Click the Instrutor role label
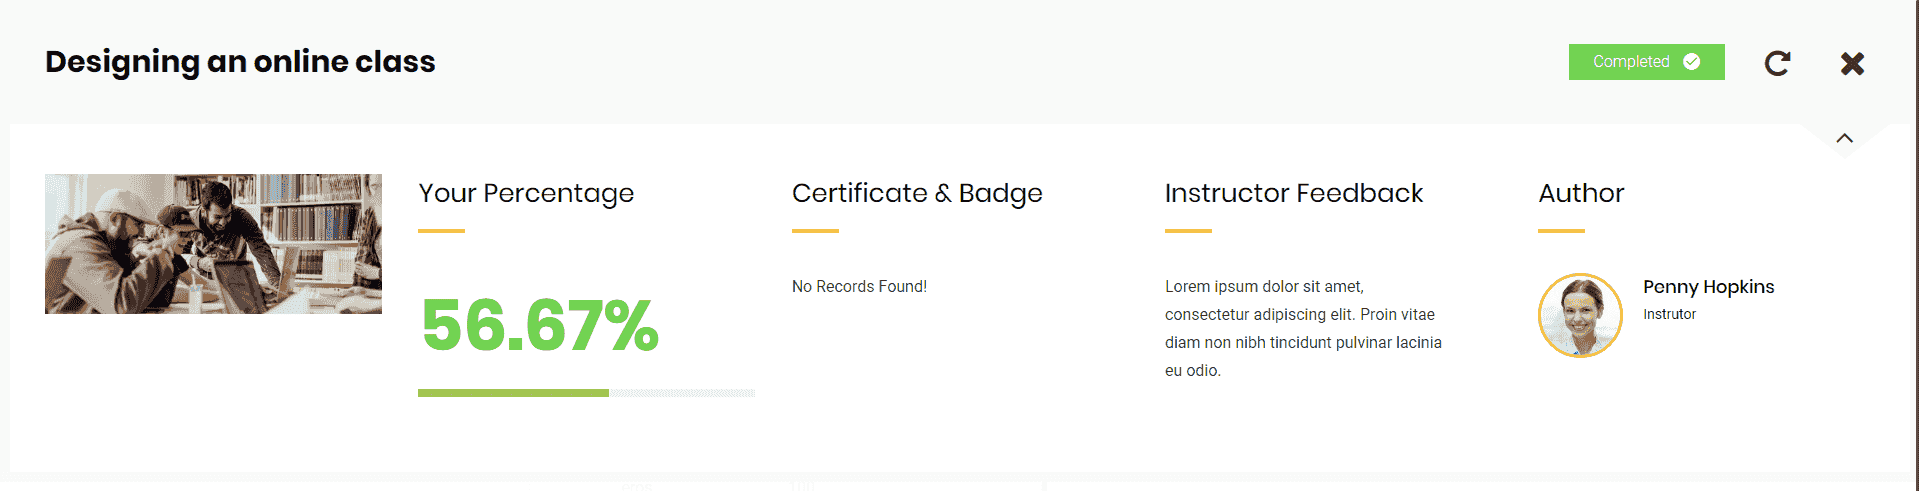The image size is (1919, 491). point(1669,314)
